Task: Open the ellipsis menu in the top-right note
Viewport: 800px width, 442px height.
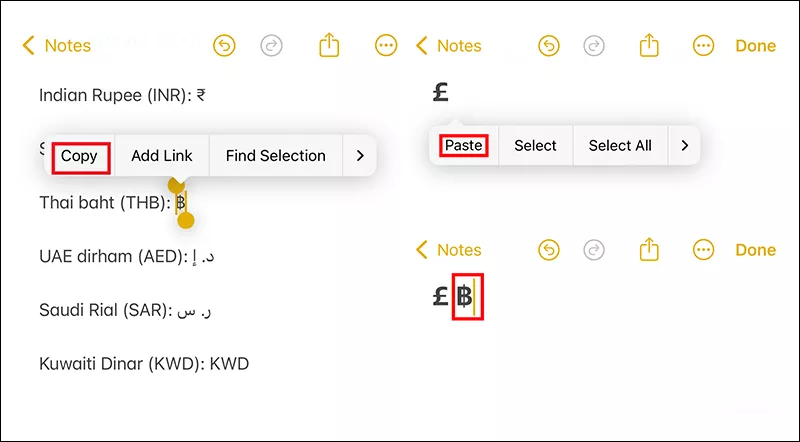Action: [703, 46]
